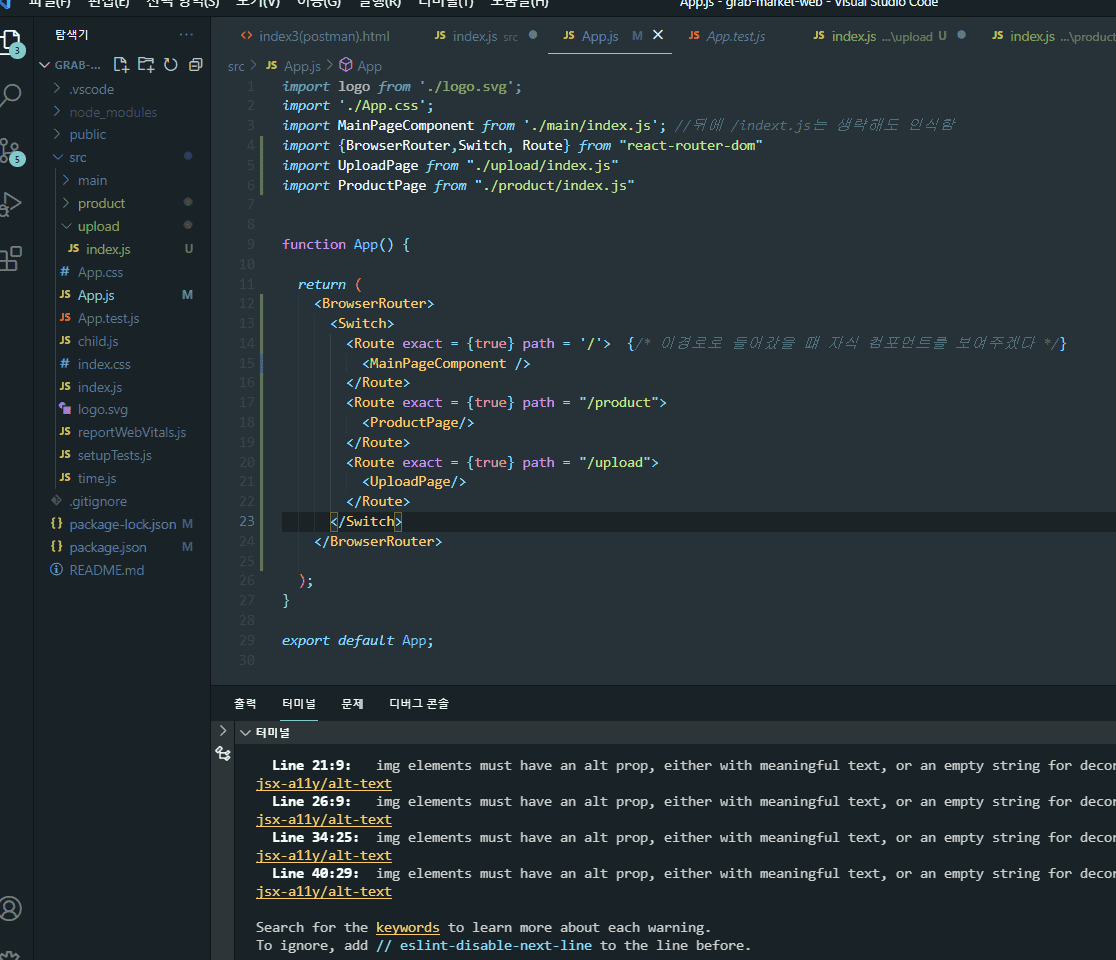Viewport: 1116px width, 960px height.
Task: Click the New Folder icon in explorer
Action: coord(146,65)
